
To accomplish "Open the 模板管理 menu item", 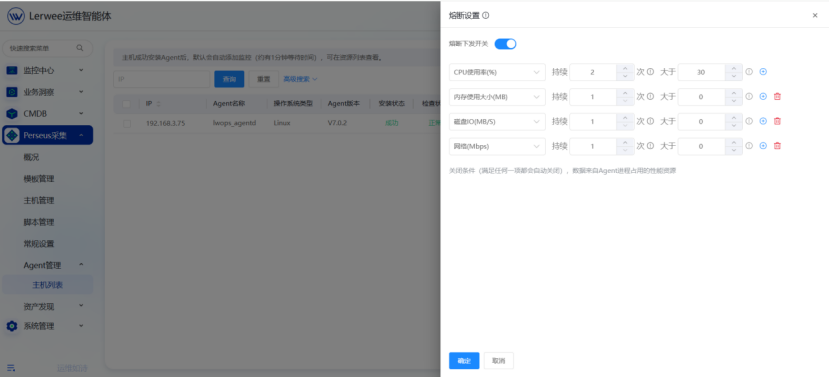I will coord(39,179).
